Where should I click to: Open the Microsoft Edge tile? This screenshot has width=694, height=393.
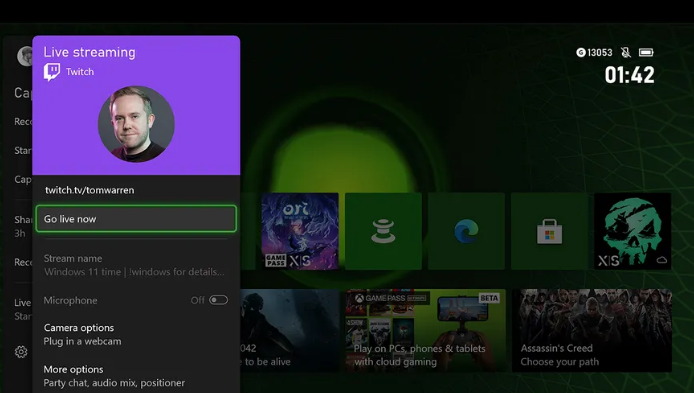(466, 231)
